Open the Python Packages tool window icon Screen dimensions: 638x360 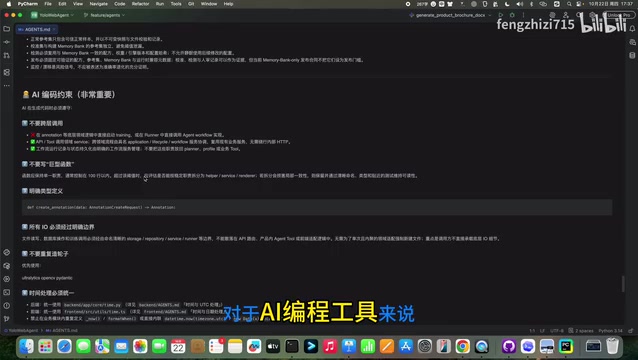click(x=7, y=266)
